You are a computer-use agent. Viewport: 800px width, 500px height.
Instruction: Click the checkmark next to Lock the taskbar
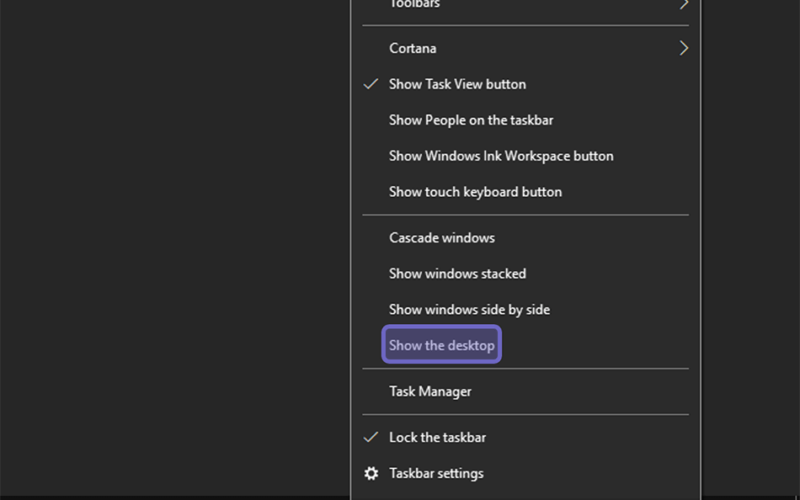(x=371, y=437)
